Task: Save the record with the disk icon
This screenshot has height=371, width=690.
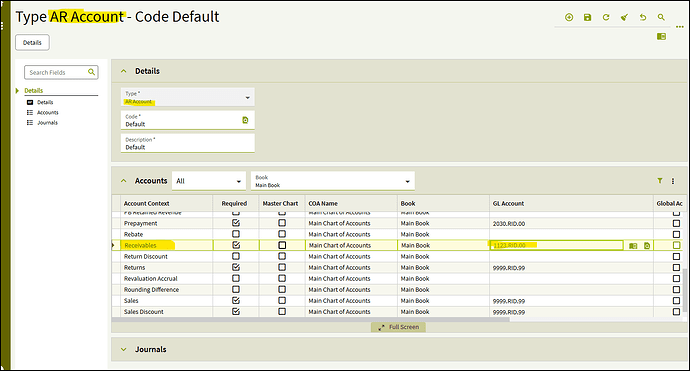Action: pos(587,17)
